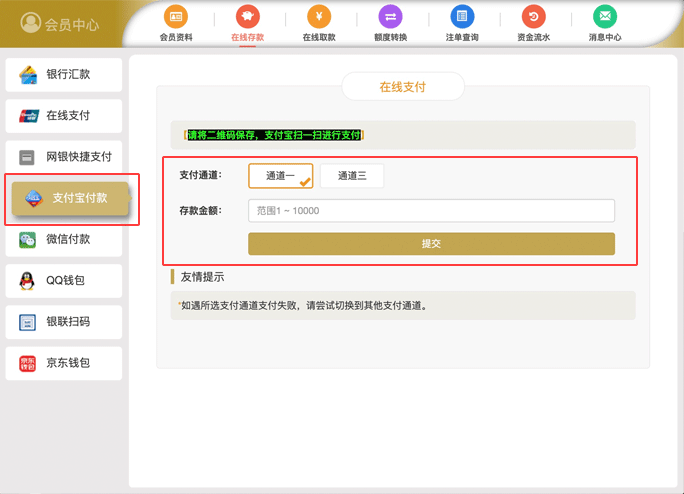The width and height of the screenshot is (684, 494).
Task: Open the 在线取款 yen icon
Action: tap(318, 16)
